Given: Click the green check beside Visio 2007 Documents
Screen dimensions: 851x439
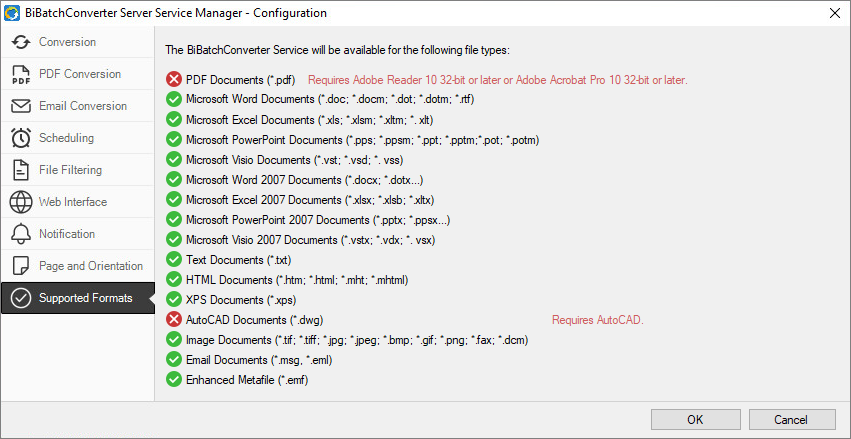Looking at the screenshot, I should (x=174, y=240).
